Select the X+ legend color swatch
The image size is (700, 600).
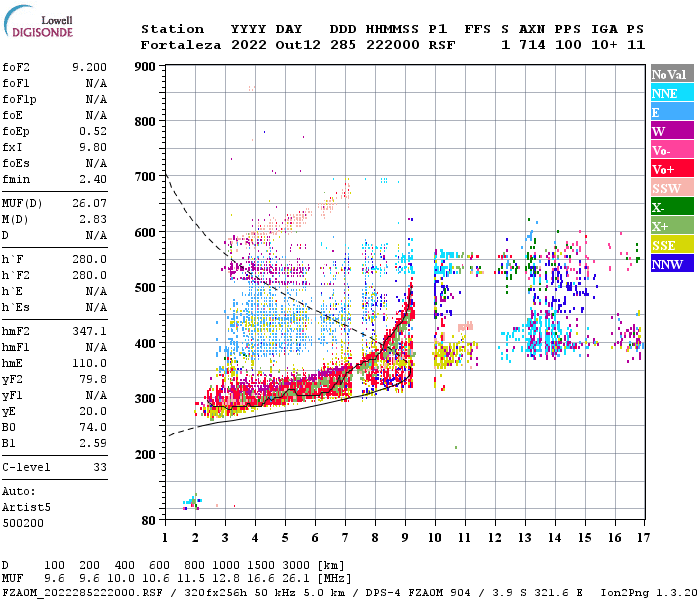[672, 226]
